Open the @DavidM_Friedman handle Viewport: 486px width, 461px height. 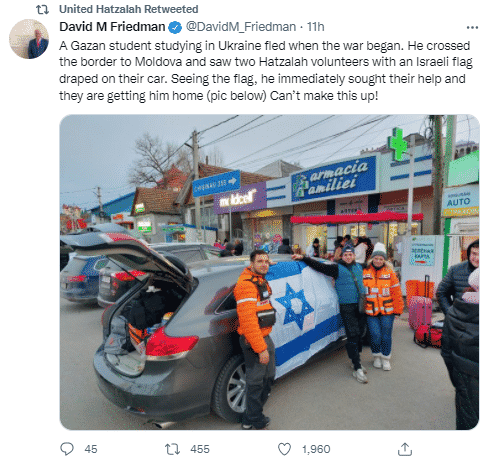tap(241, 27)
